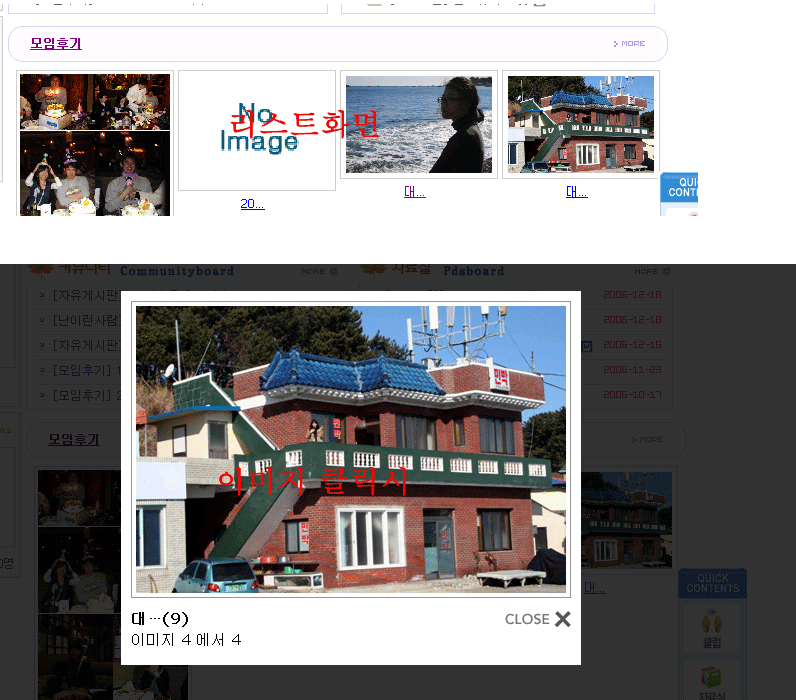Open the party photo thumbnail in top list
The width and height of the screenshot is (796, 700).
[x=95, y=144]
